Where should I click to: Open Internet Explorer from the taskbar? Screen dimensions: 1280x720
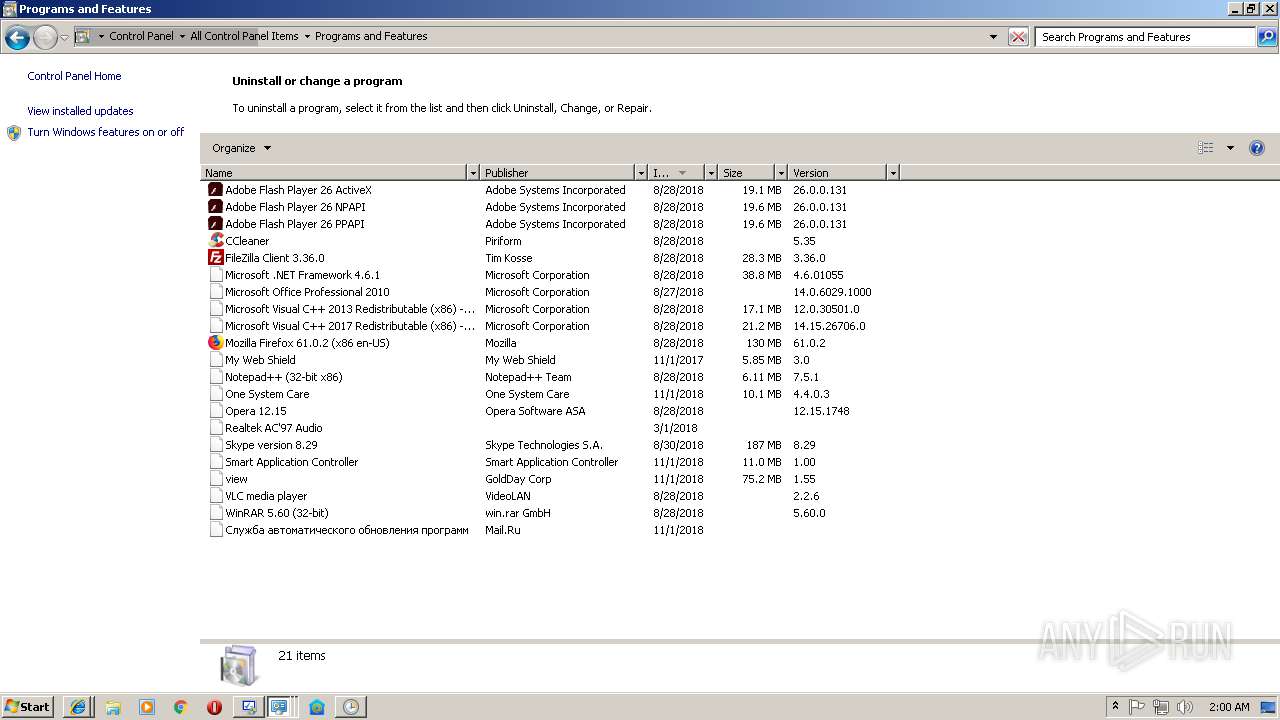click(78, 707)
